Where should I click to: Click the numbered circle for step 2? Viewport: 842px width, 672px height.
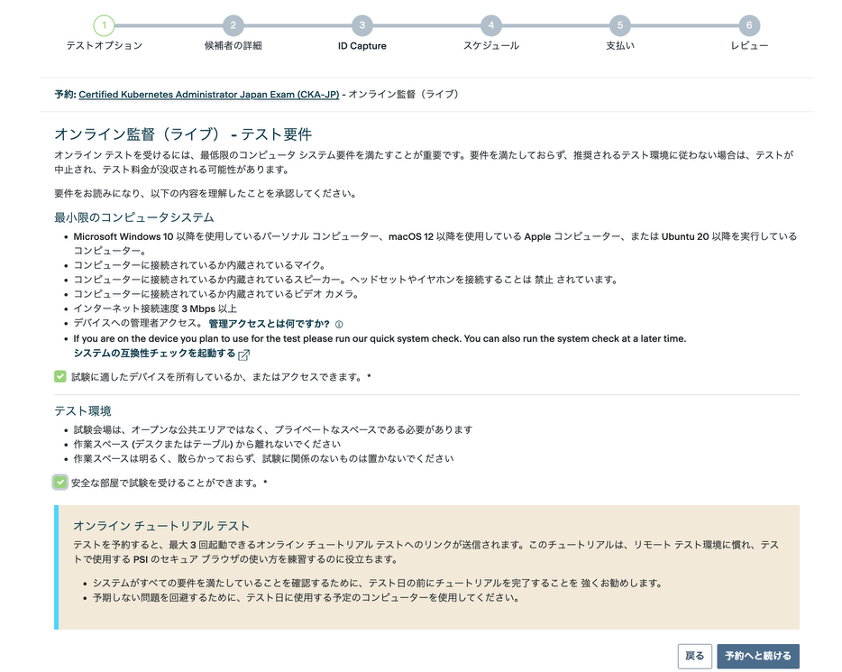(233, 26)
